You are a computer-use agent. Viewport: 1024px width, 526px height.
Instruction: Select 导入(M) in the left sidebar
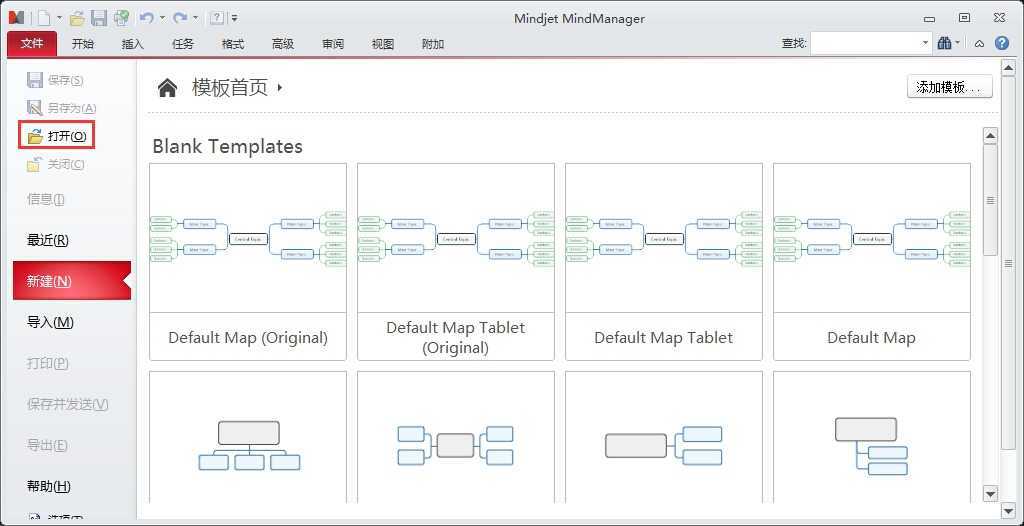pos(50,322)
